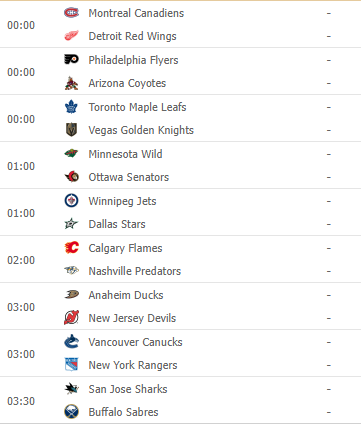Click the Toronto Maple Leafs logo
Viewport: 361px width, 424px height.
[71, 107]
